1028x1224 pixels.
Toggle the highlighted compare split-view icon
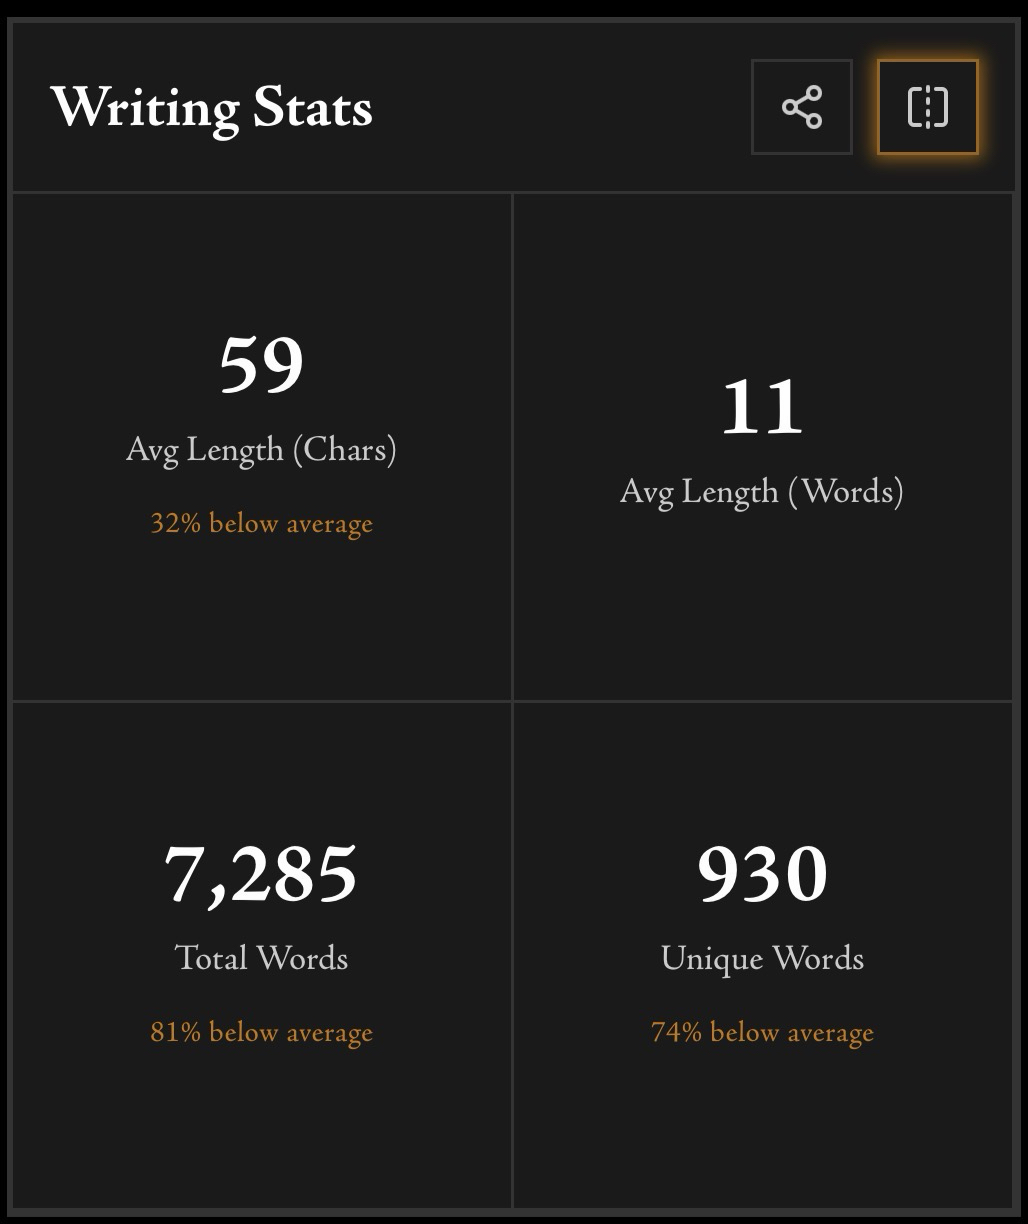927,107
